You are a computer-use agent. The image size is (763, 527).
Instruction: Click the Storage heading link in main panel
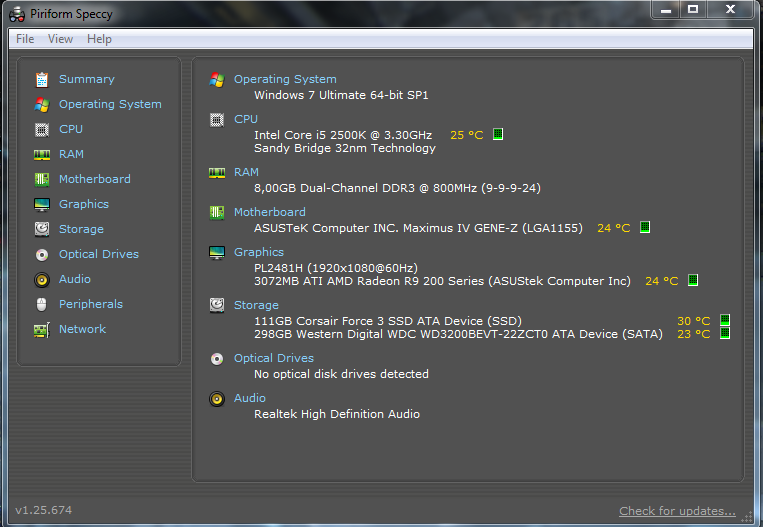pyautogui.click(x=256, y=305)
